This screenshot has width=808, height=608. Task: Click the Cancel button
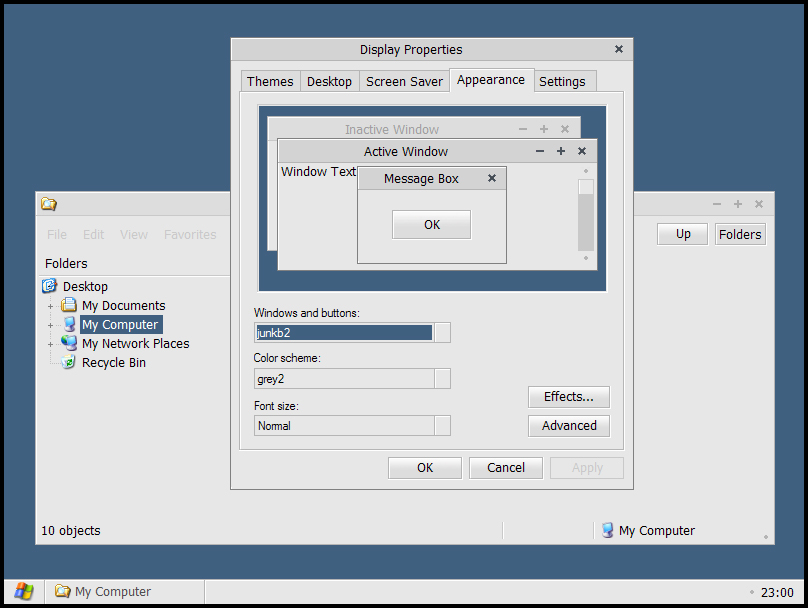coord(506,468)
